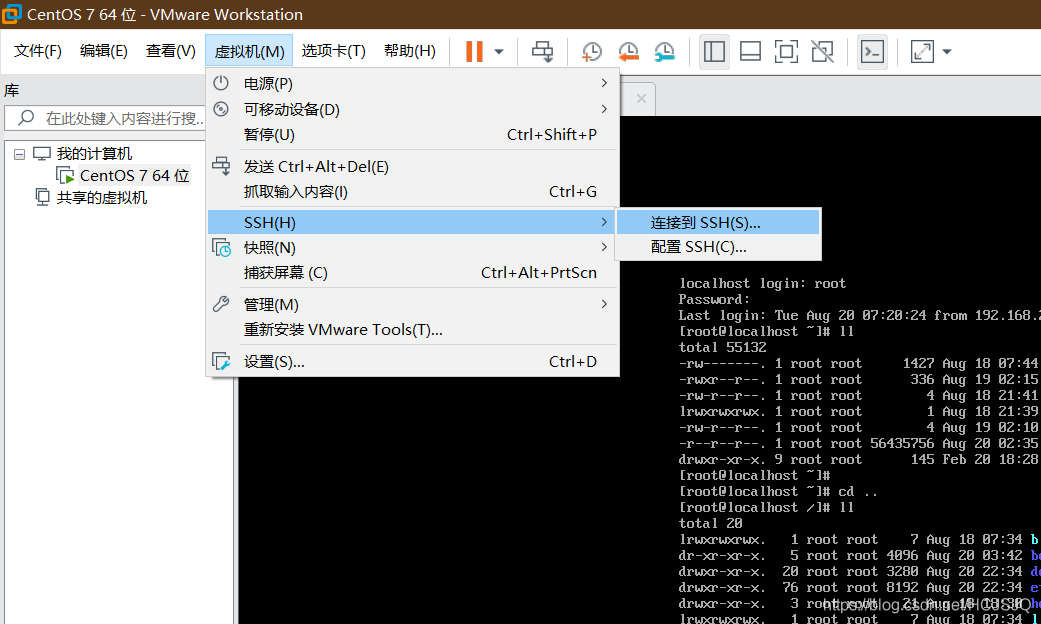Select 连接到 SSH(S)... in the submenu
1041x624 pixels.
718,222
